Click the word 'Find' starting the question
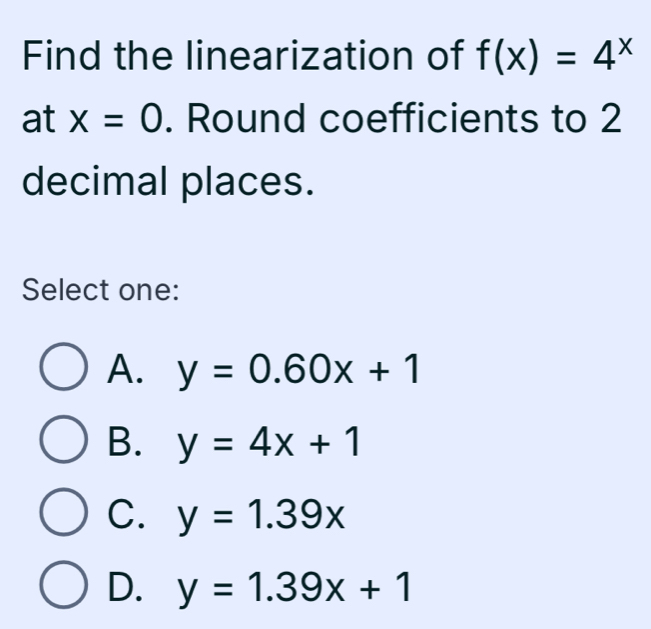The image size is (651, 629). [x=61, y=55]
